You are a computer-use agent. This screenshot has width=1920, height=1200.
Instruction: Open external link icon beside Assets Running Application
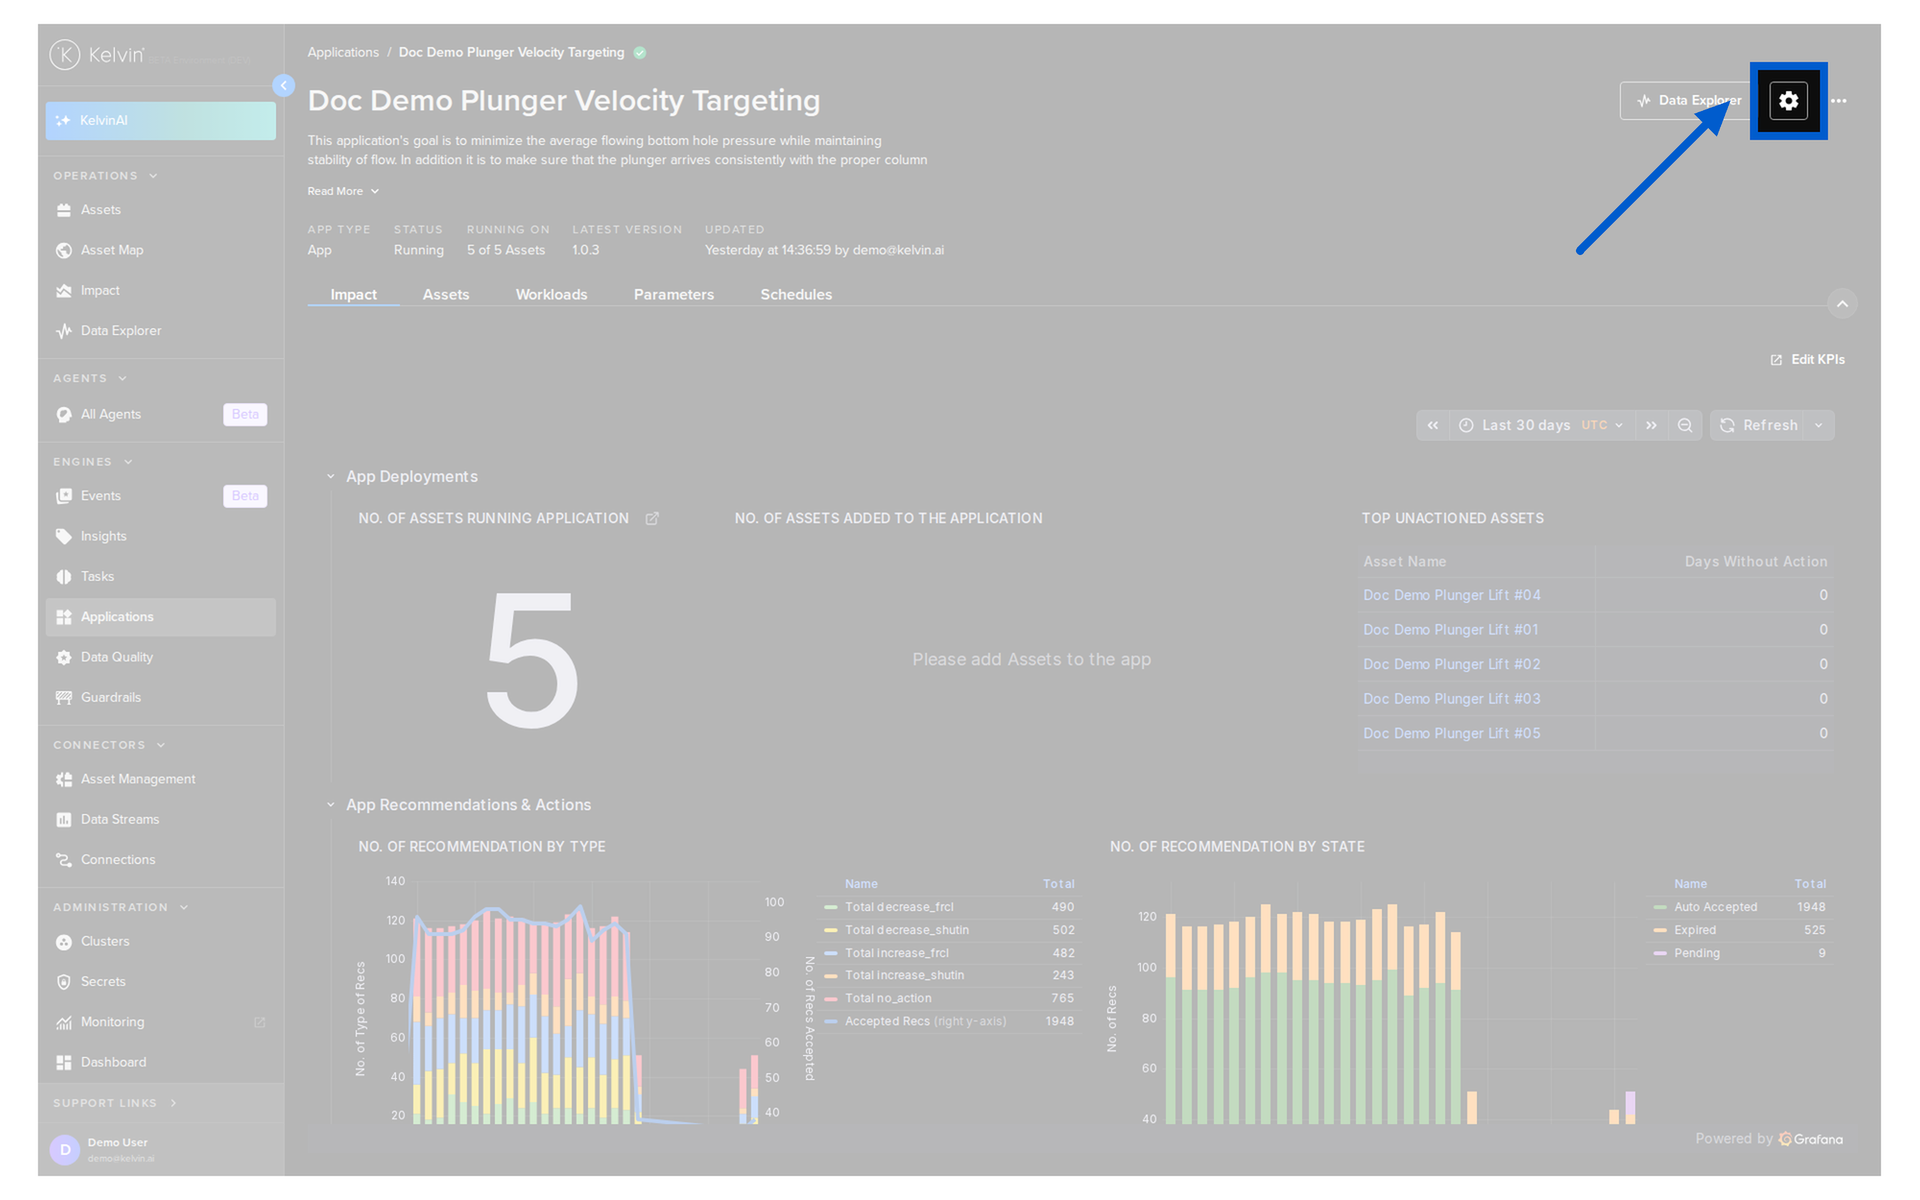point(652,518)
